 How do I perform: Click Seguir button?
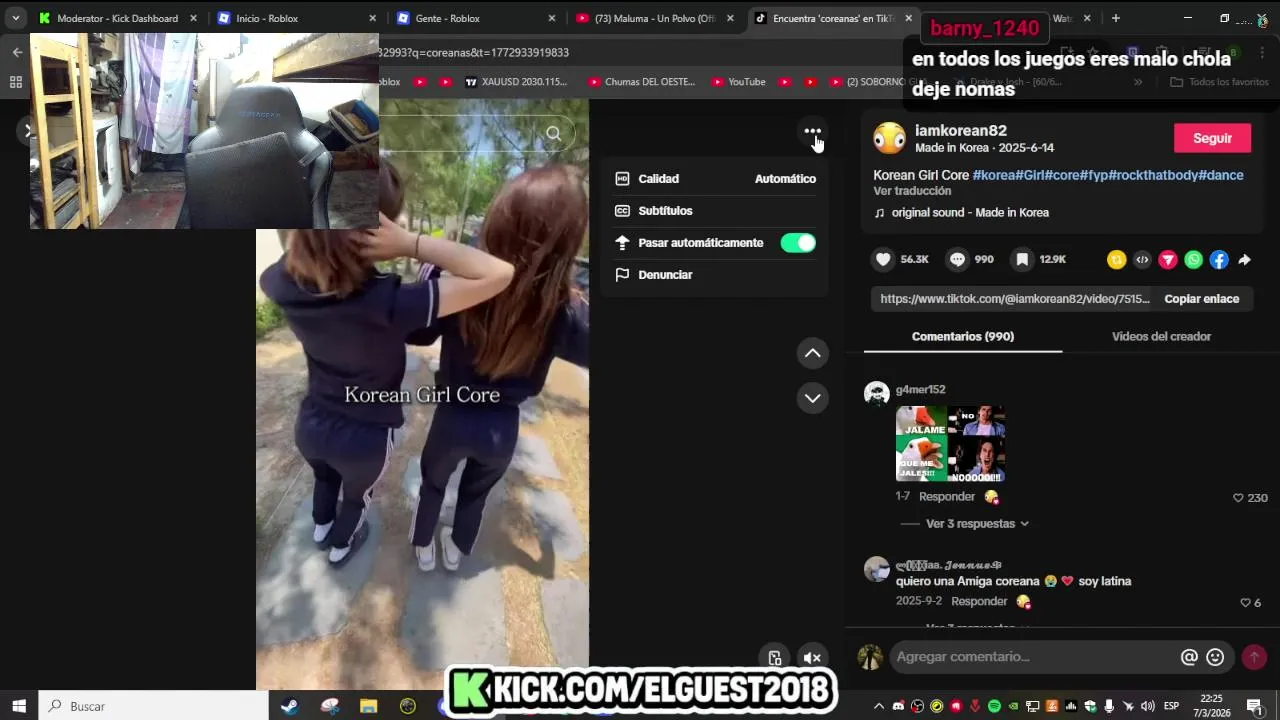point(1212,139)
